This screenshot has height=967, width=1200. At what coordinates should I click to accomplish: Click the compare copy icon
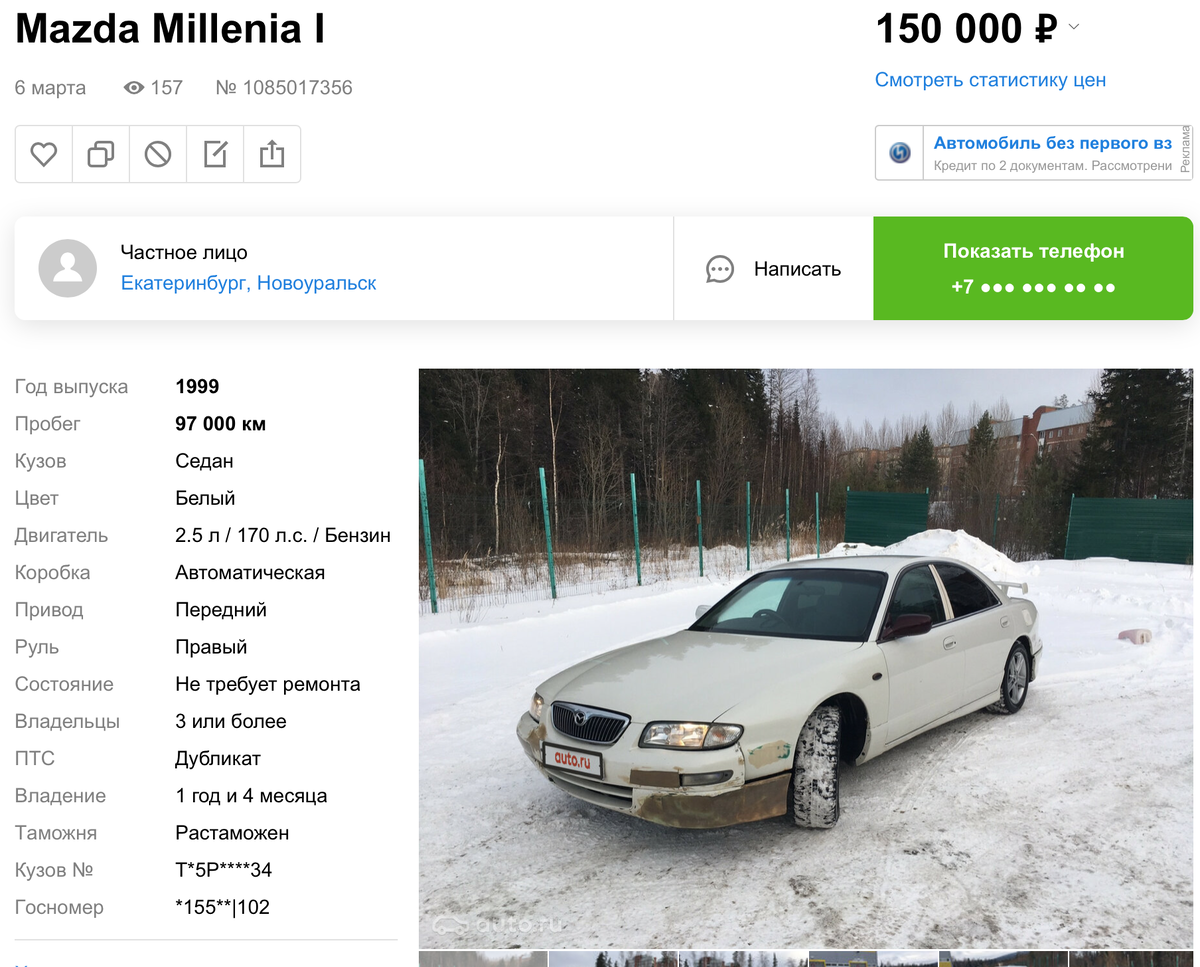[x=101, y=154]
